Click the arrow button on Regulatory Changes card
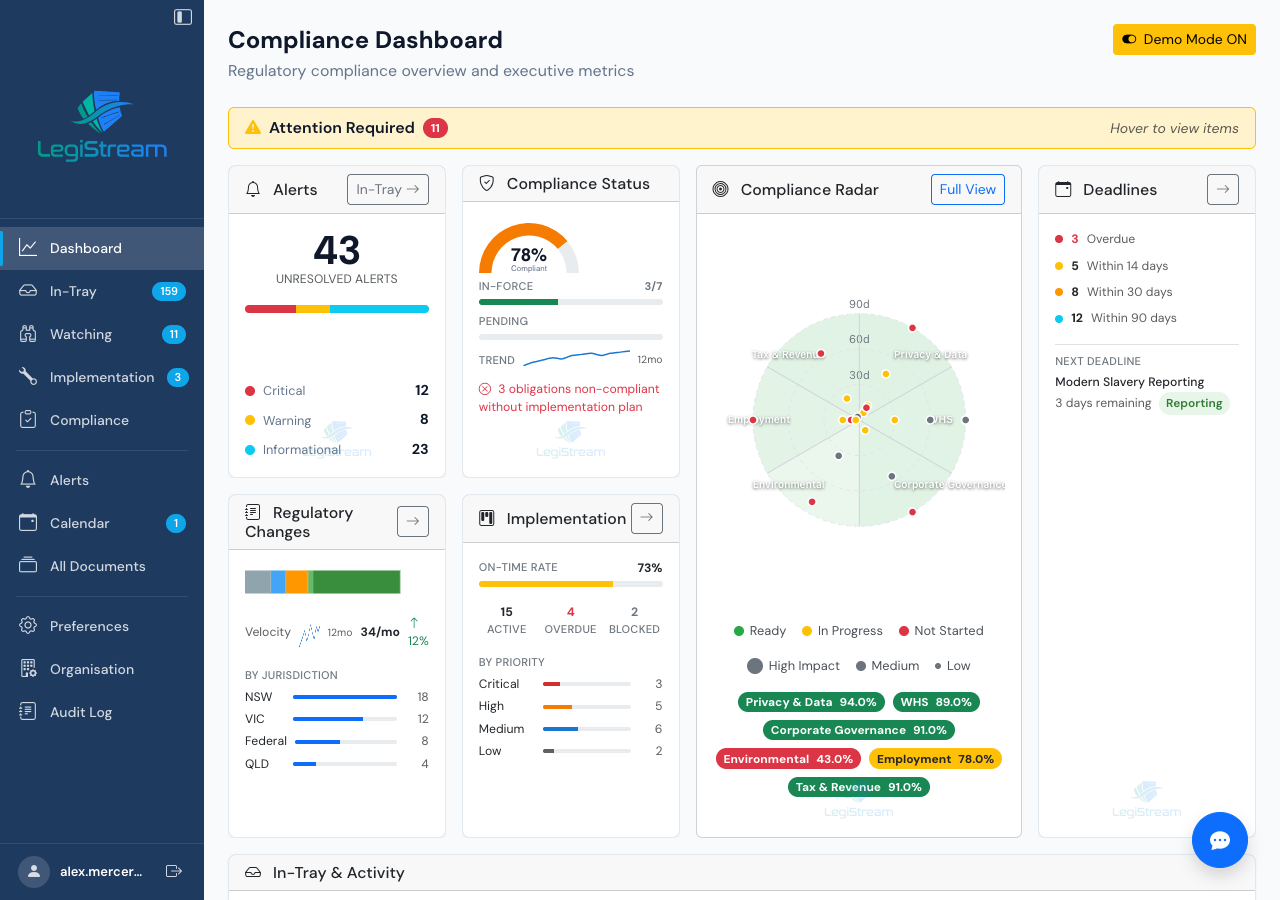This screenshot has height=900, width=1280. (413, 521)
